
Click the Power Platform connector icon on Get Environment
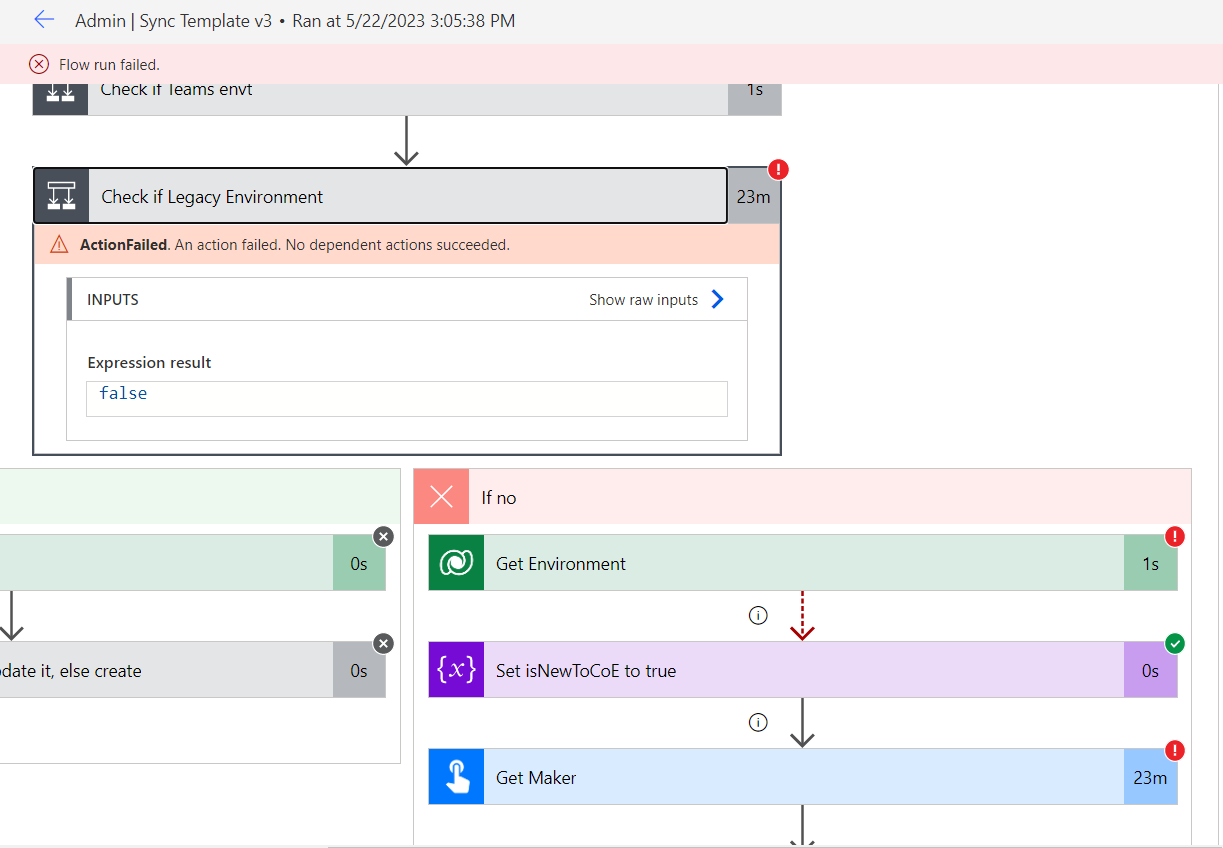click(455, 563)
